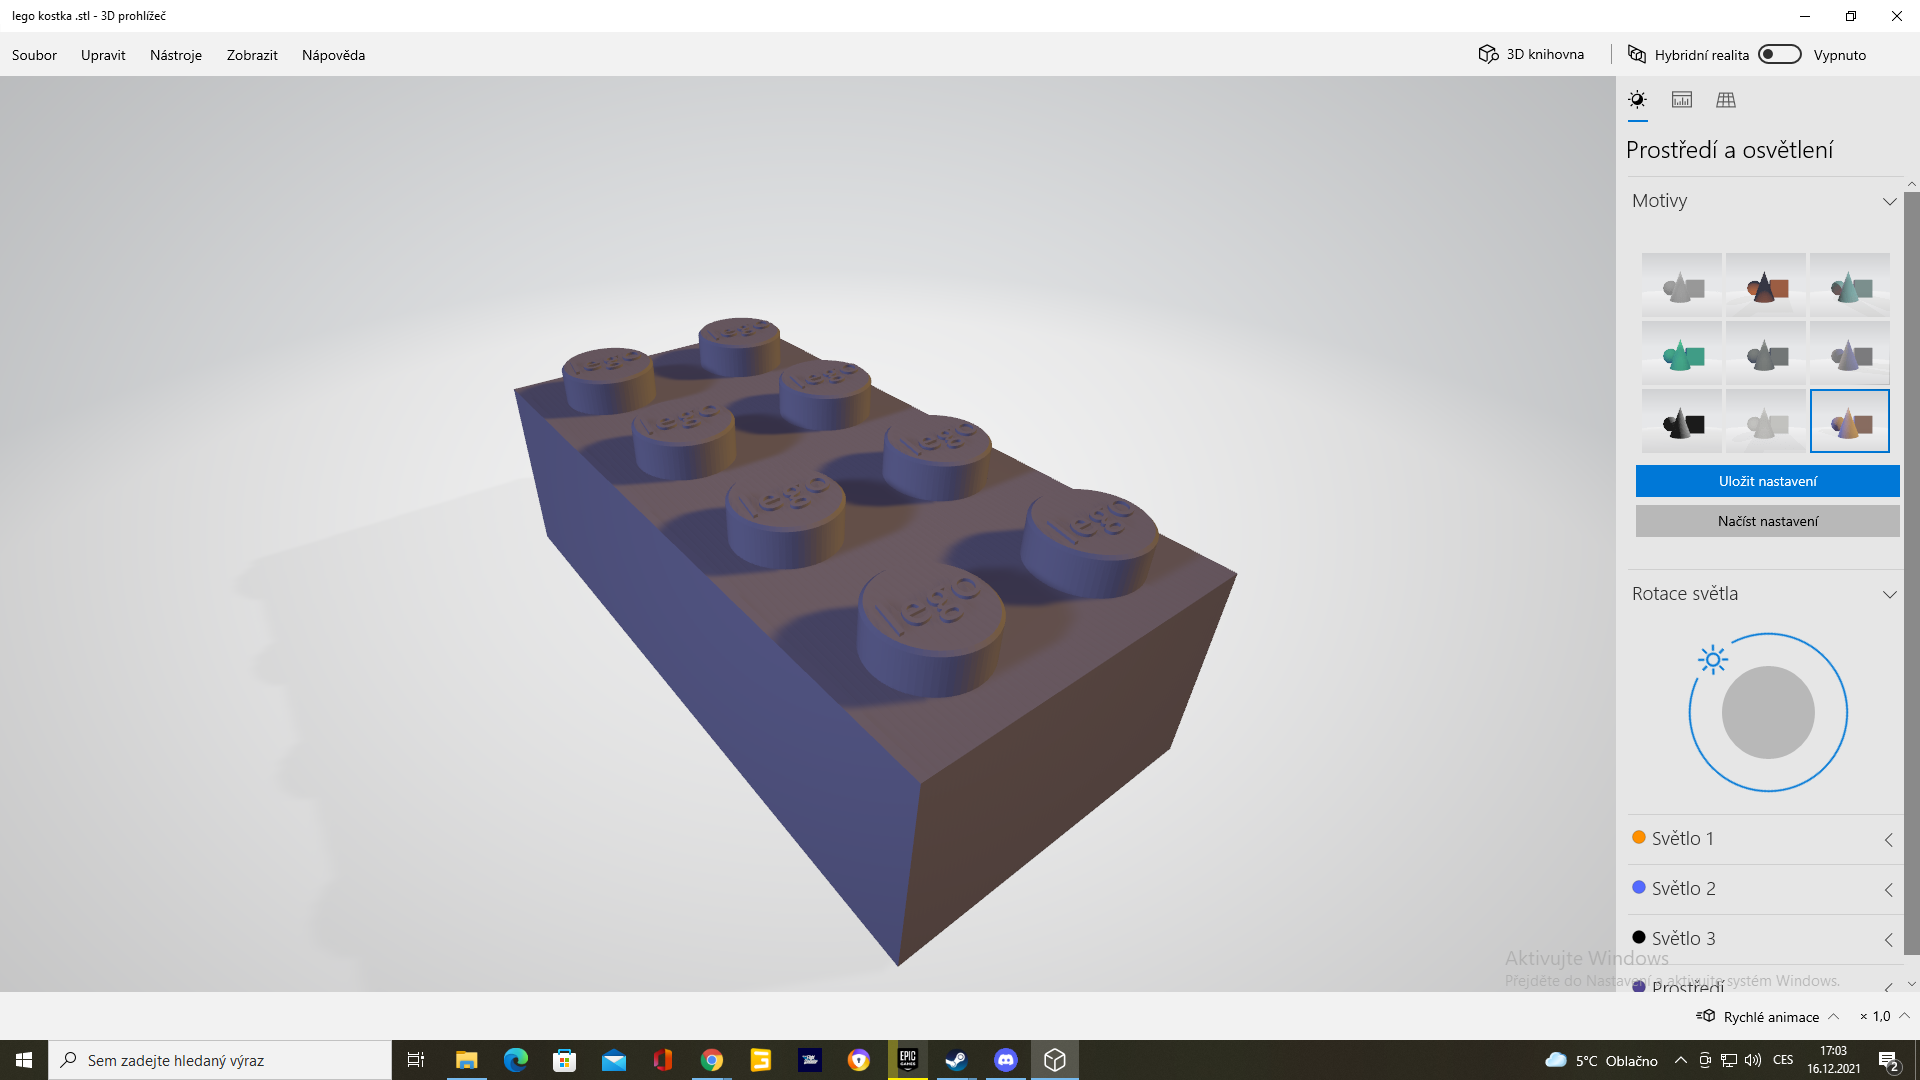1920x1080 pixels.
Task: Open the weather widget showing 5°C Oblačno
Action: coord(1601,1060)
